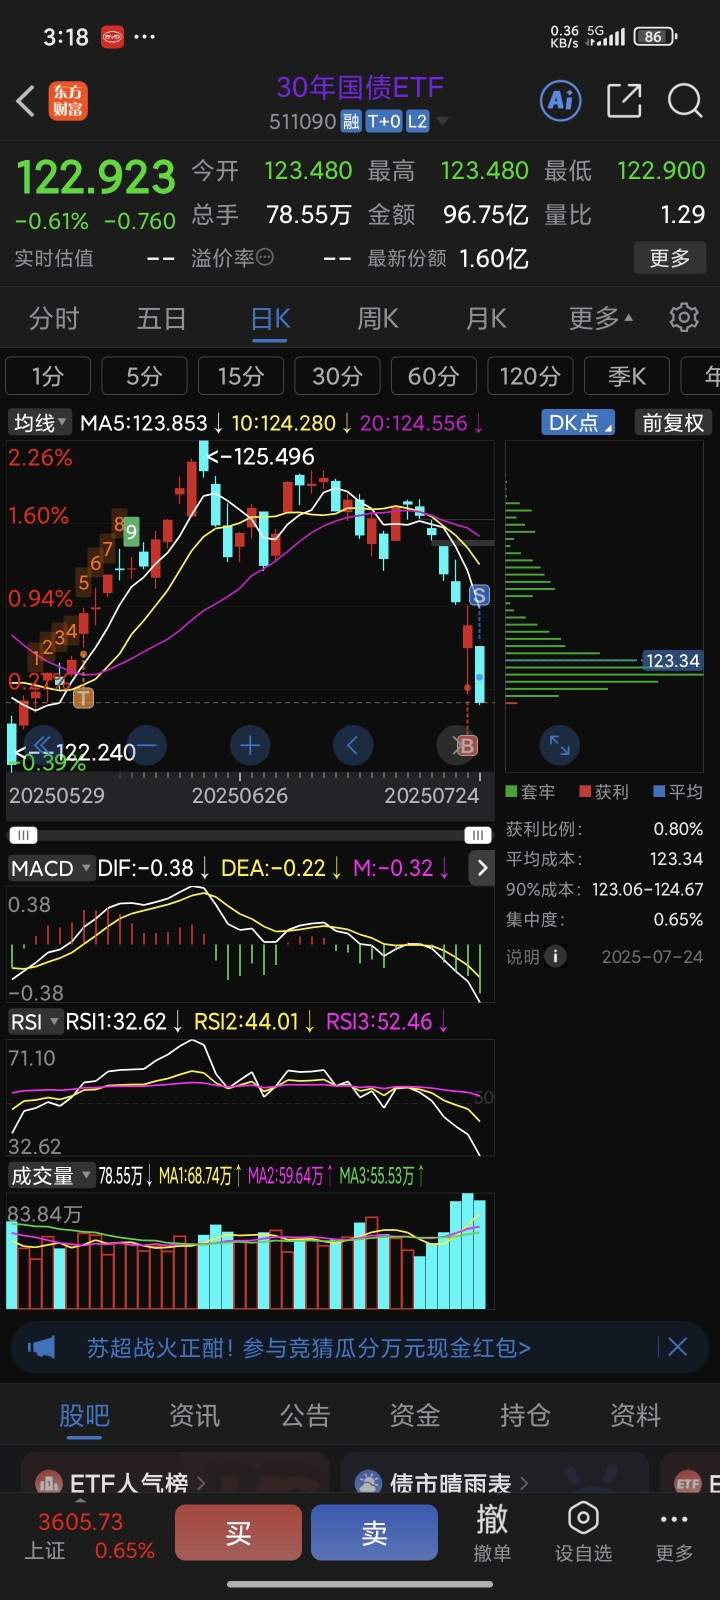Image resolution: width=720 pixels, height=1600 pixels.
Task: Switch to 日K tab
Action: (270, 318)
